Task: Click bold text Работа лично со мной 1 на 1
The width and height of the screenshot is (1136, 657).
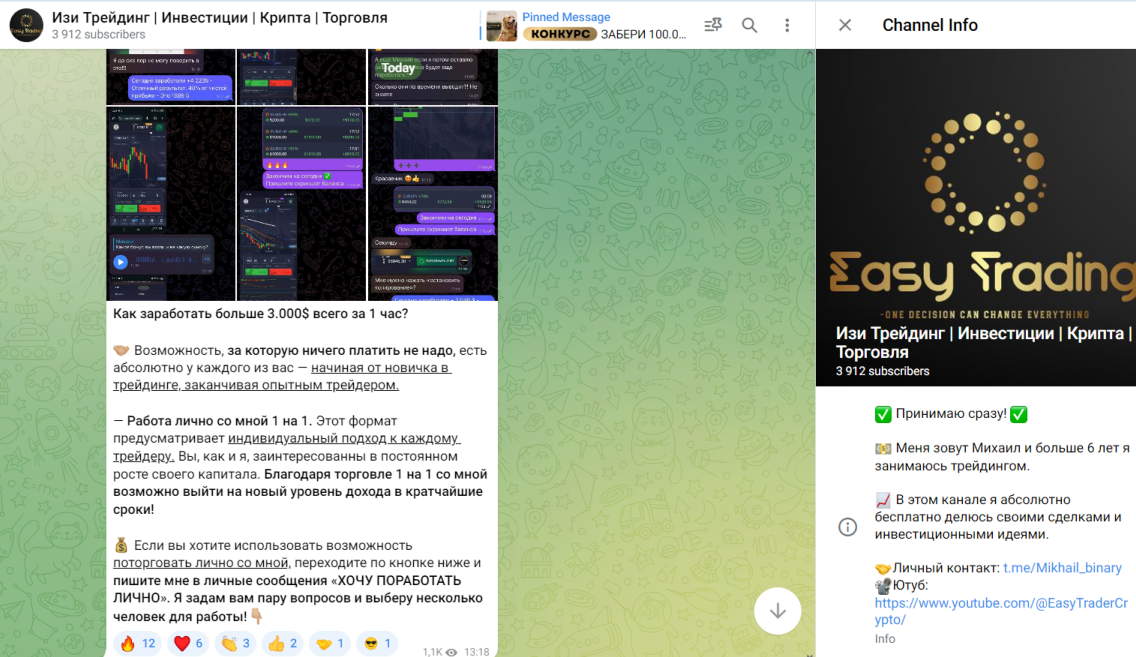Action: [219, 421]
